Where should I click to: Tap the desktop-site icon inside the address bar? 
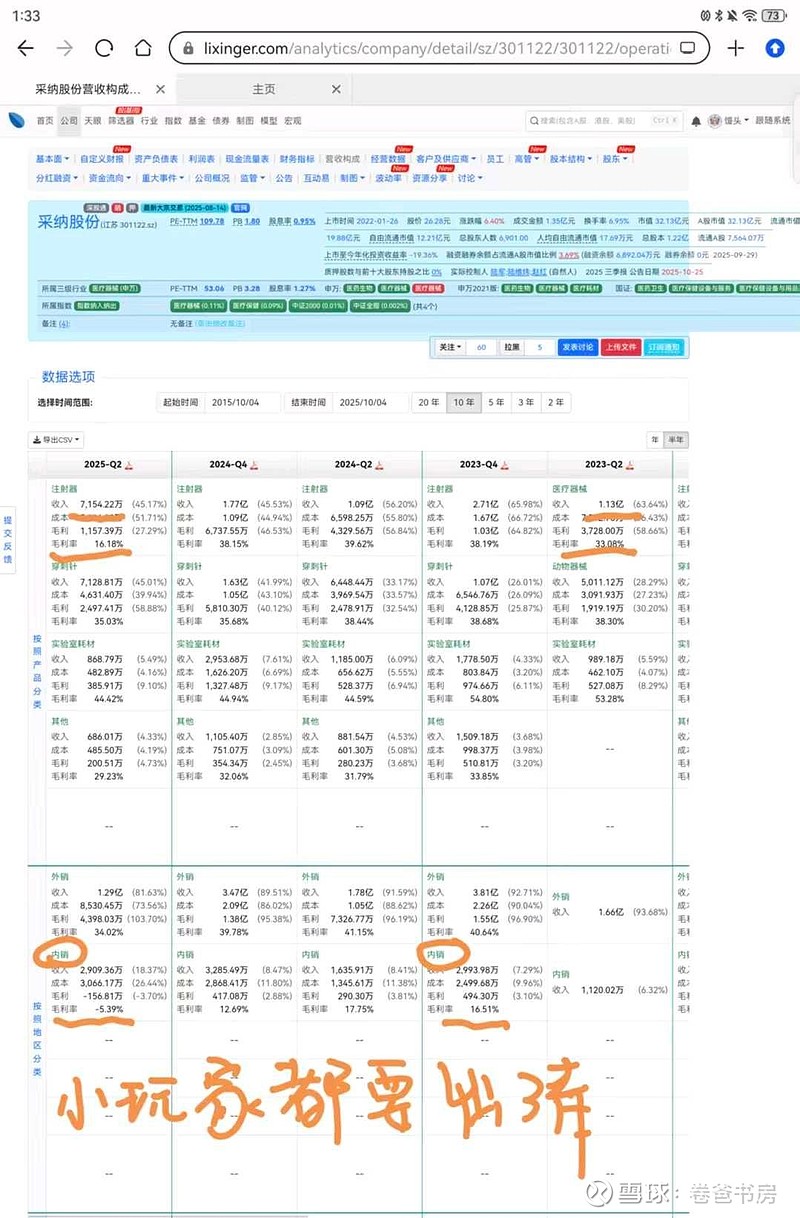[x=688, y=48]
